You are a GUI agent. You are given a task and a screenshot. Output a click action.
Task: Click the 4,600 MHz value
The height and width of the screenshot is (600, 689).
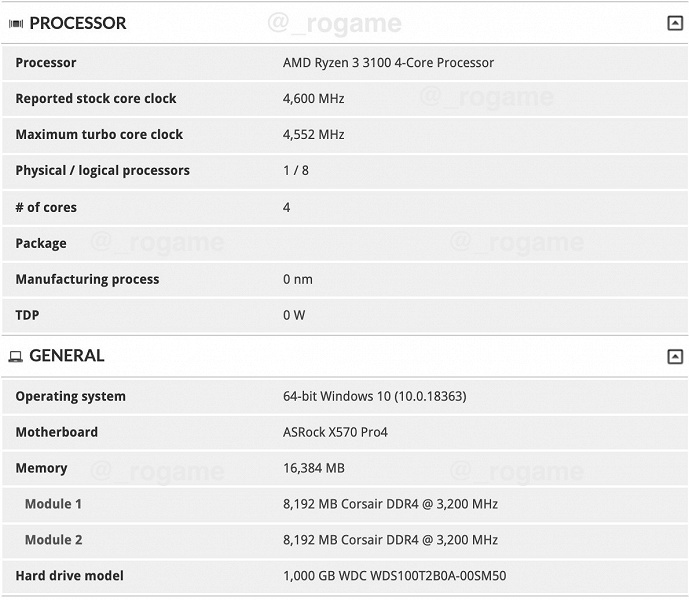pos(313,99)
